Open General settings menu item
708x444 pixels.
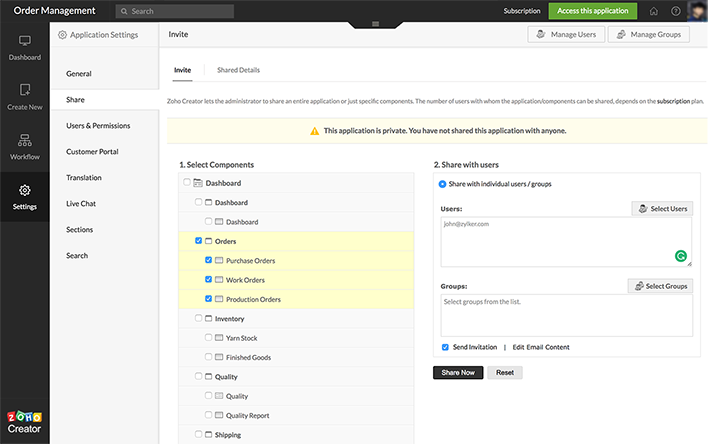click(79, 74)
